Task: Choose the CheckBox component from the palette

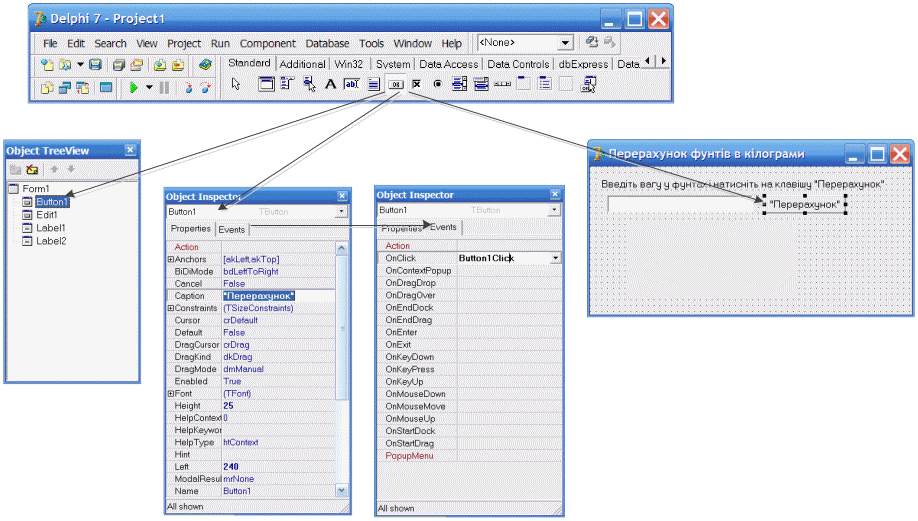Action: click(417, 86)
